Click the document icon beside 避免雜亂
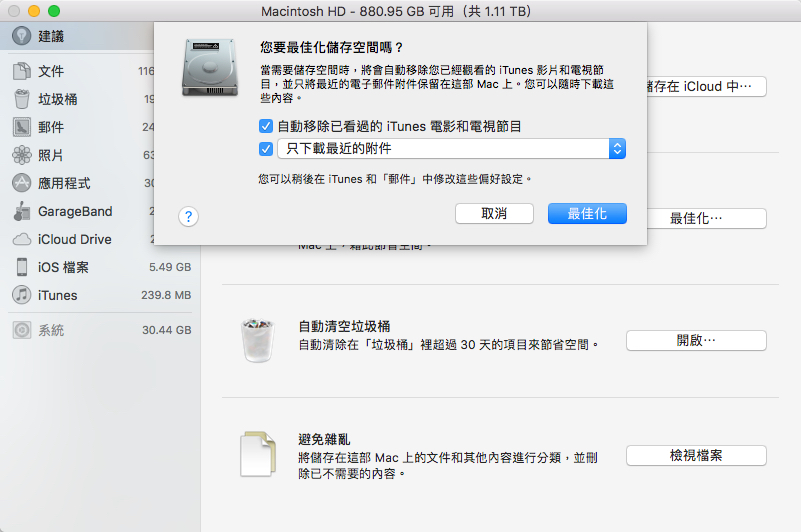The height and width of the screenshot is (532, 801). pyautogui.click(x=258, y=454)
